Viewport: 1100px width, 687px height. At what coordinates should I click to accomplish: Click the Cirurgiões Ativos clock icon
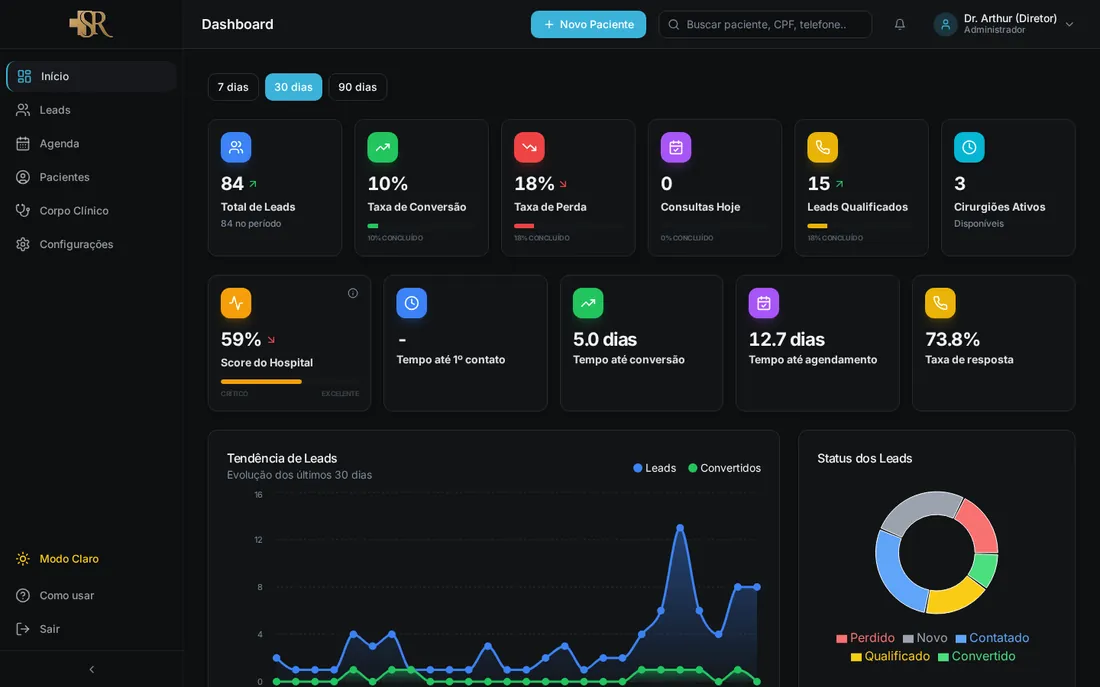[x=969, y=147]
